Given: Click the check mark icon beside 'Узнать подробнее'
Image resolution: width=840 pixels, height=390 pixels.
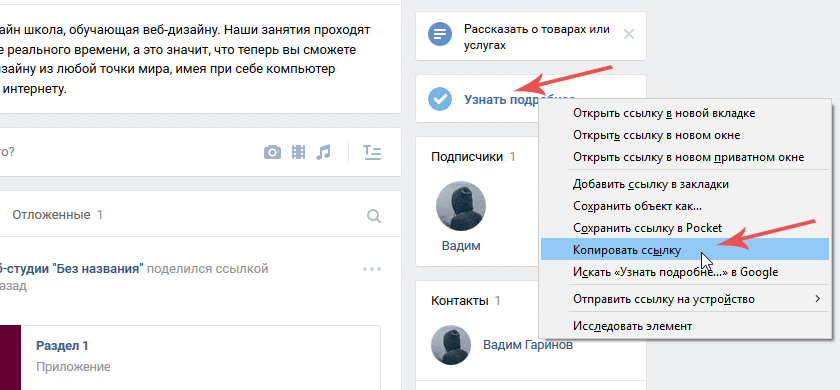Looking at the screenshot, I should click(440, 99).
